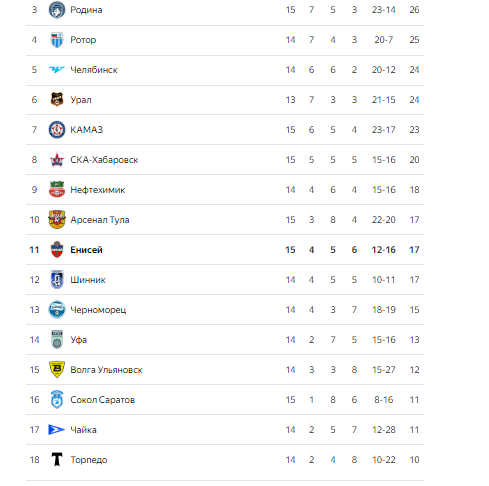Click the Уфа club emblem
Screen dimensions: 489x486
57,339
